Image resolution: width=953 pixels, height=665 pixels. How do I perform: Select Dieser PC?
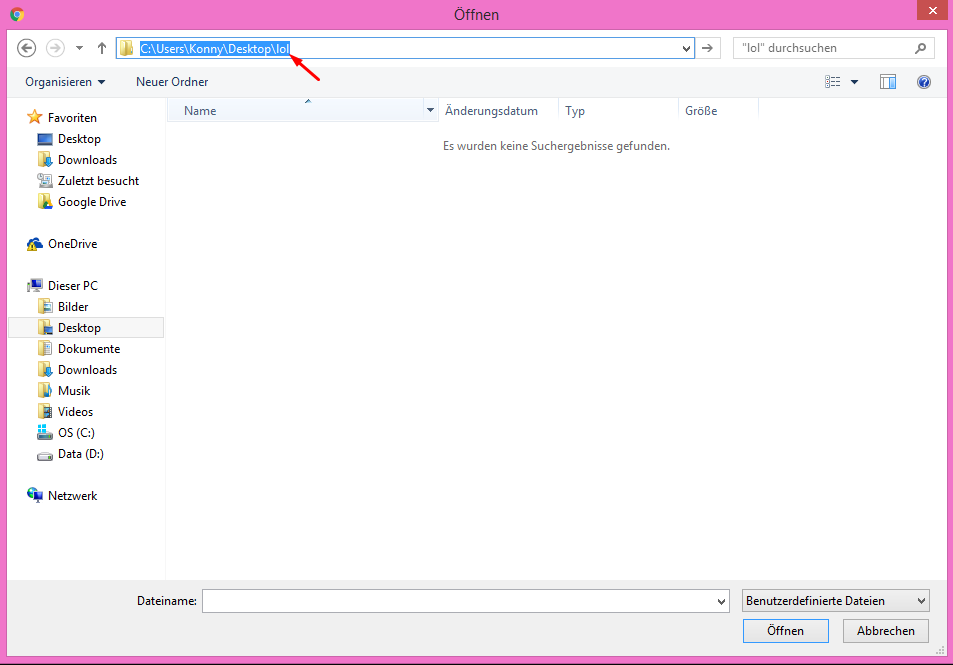[x=72, y=286]
